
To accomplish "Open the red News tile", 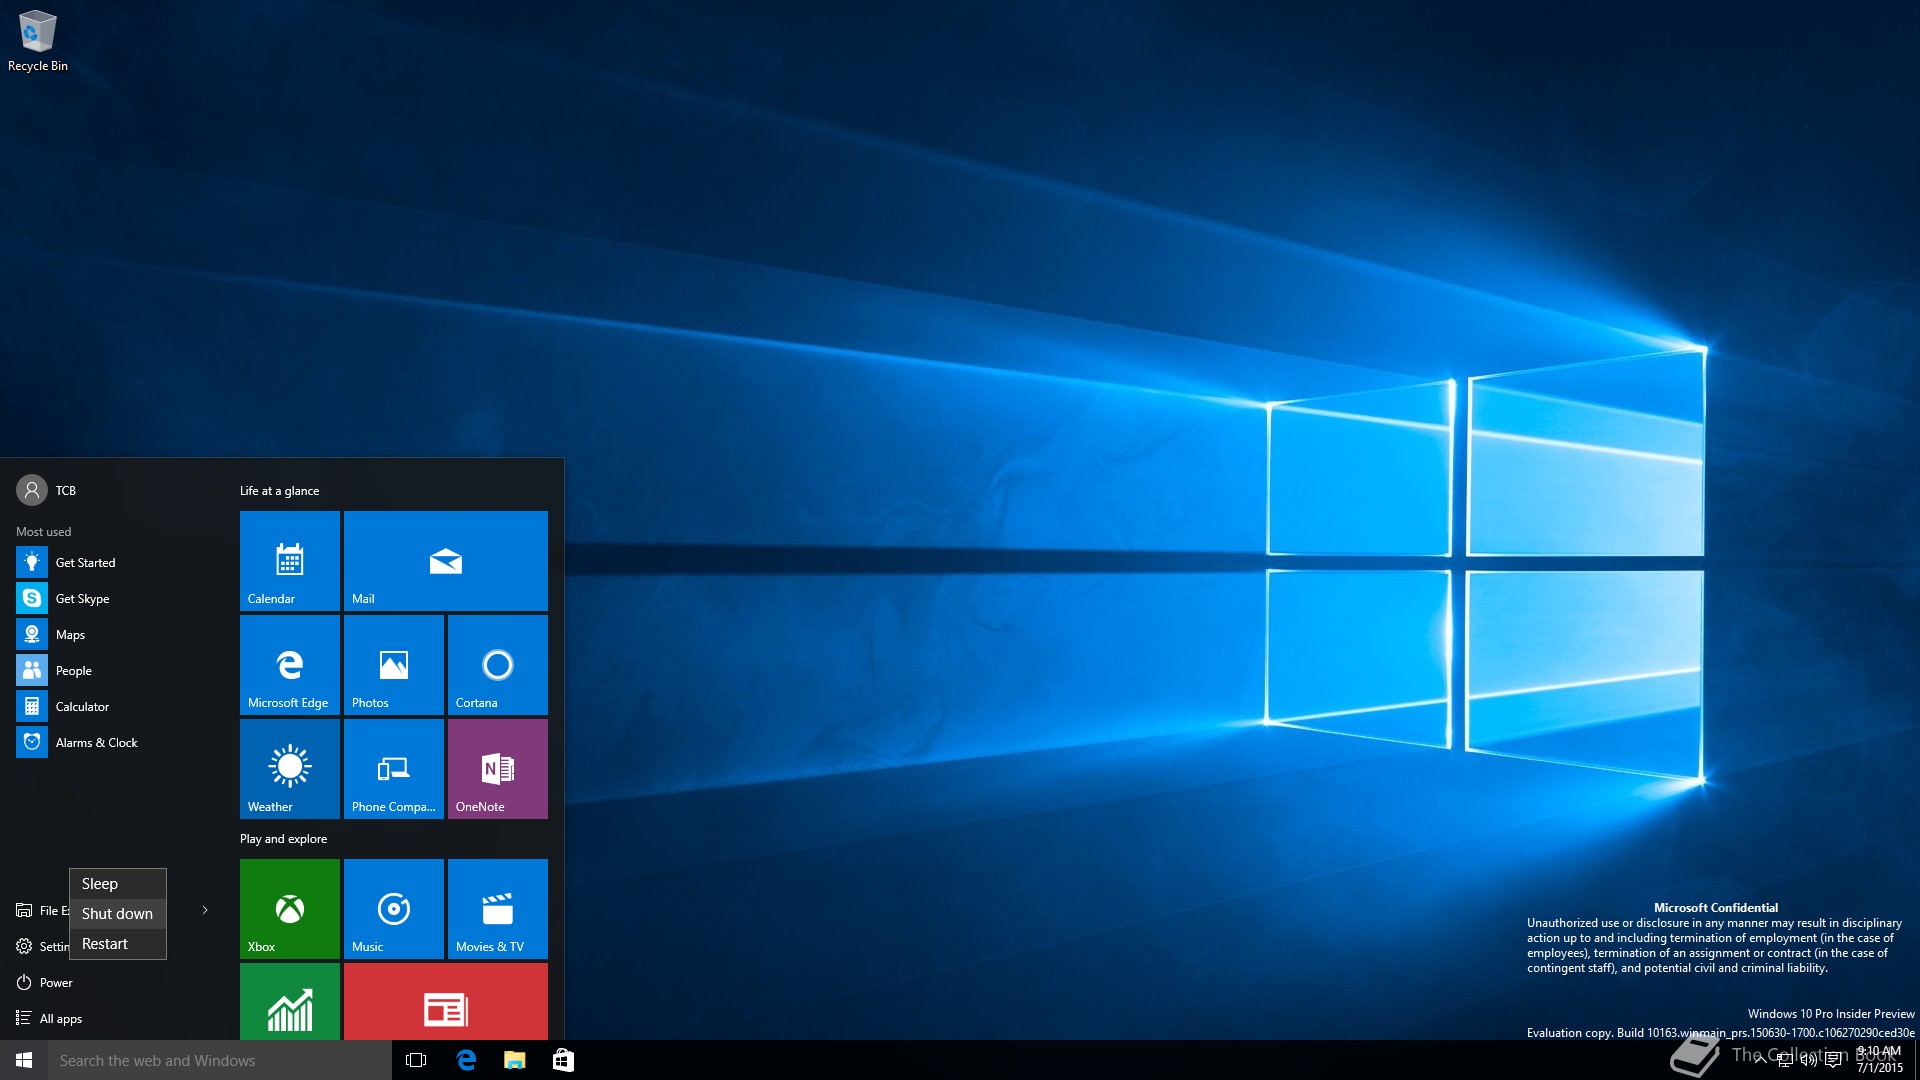I will (446, 1001).
